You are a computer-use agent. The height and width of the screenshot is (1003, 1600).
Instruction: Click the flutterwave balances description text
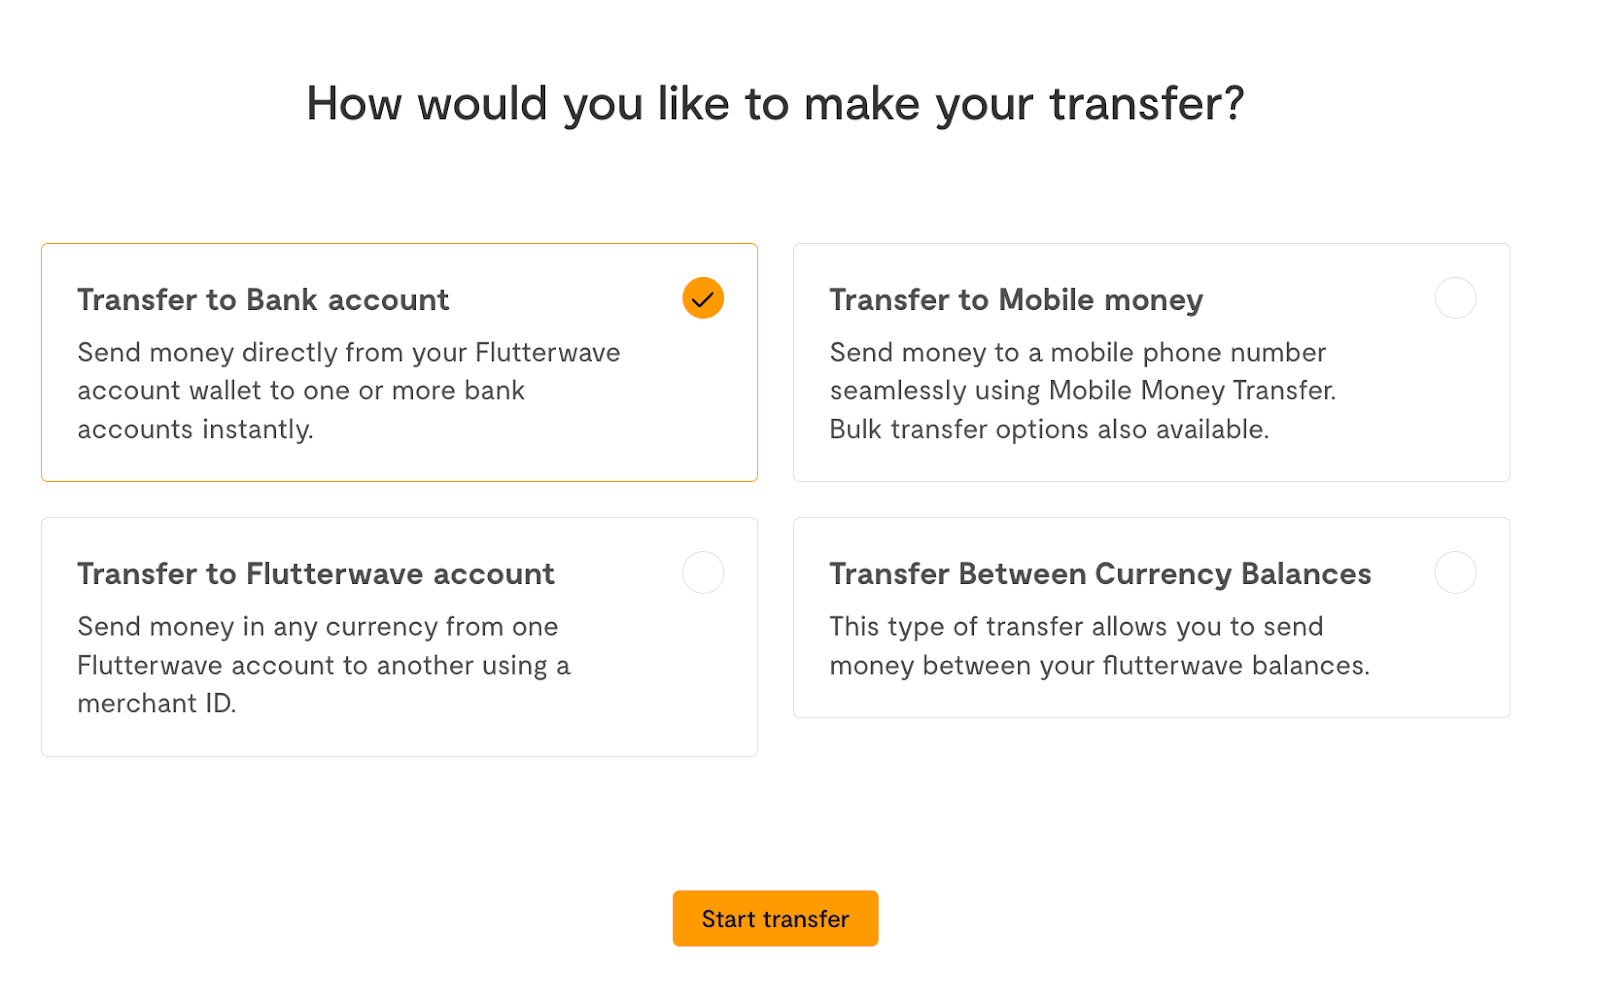click(1099, 665)
